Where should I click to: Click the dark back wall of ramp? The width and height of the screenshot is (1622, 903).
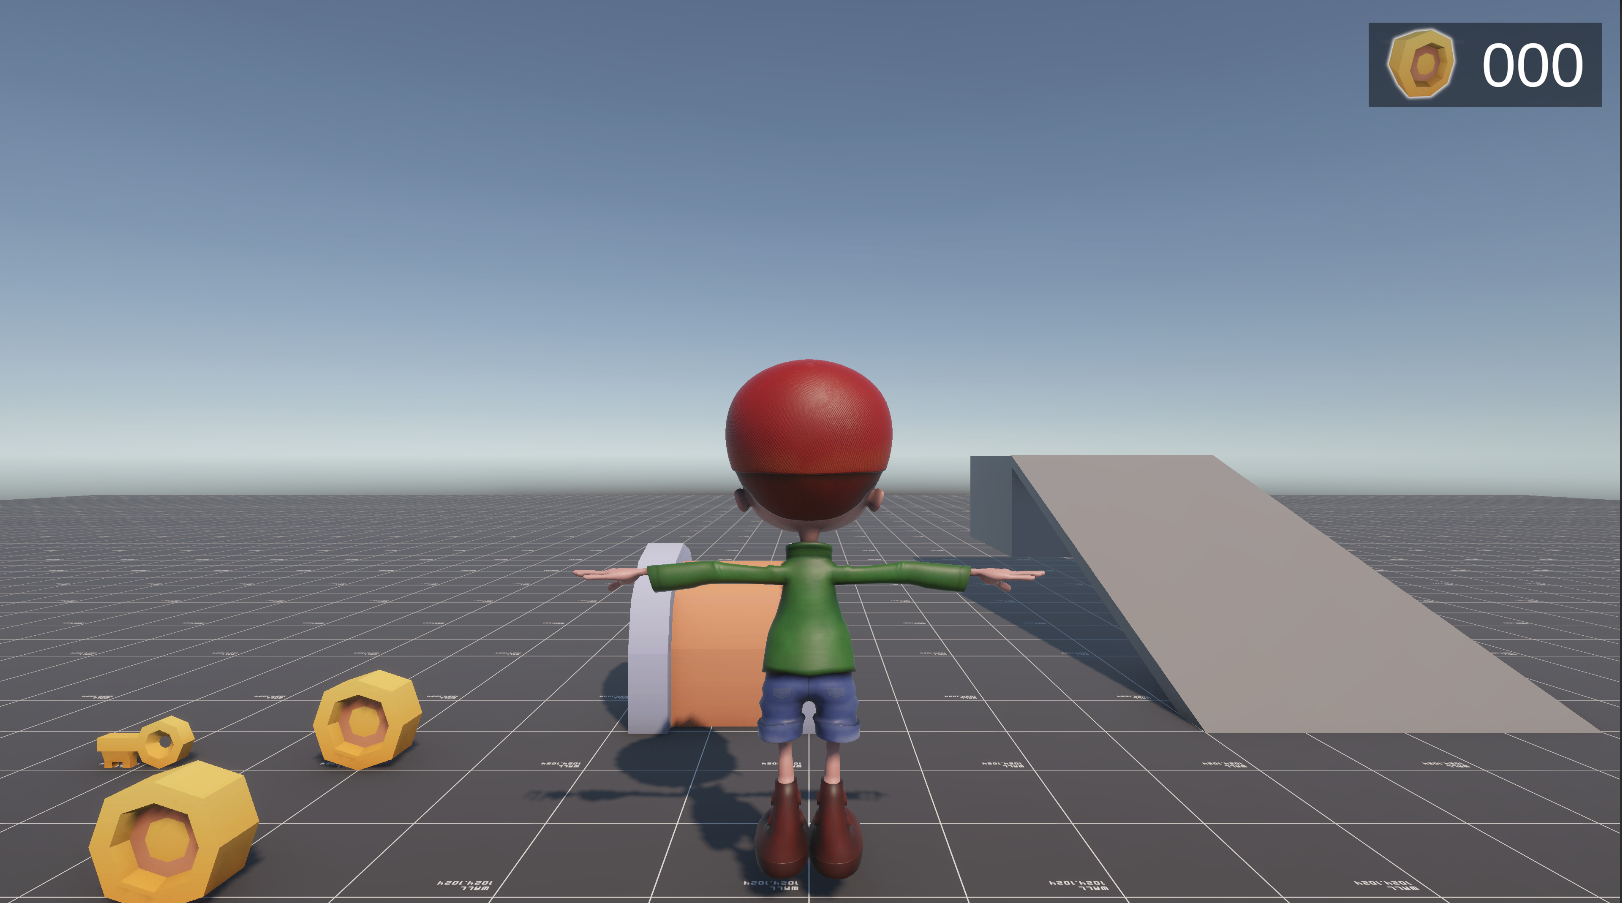990,503
